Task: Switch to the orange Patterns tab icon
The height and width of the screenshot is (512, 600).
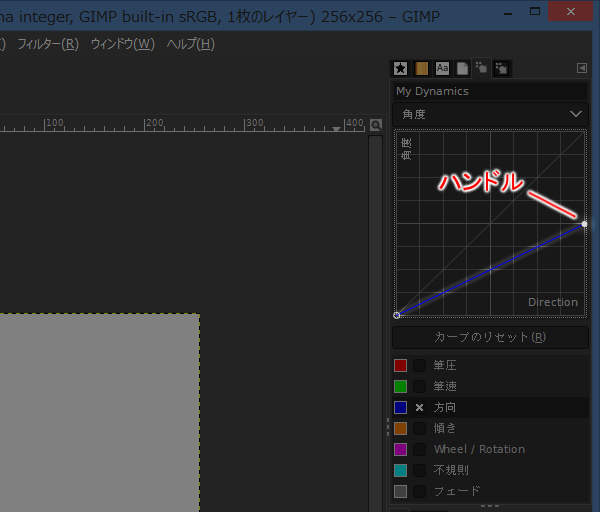Action: [x=422, y=69]
